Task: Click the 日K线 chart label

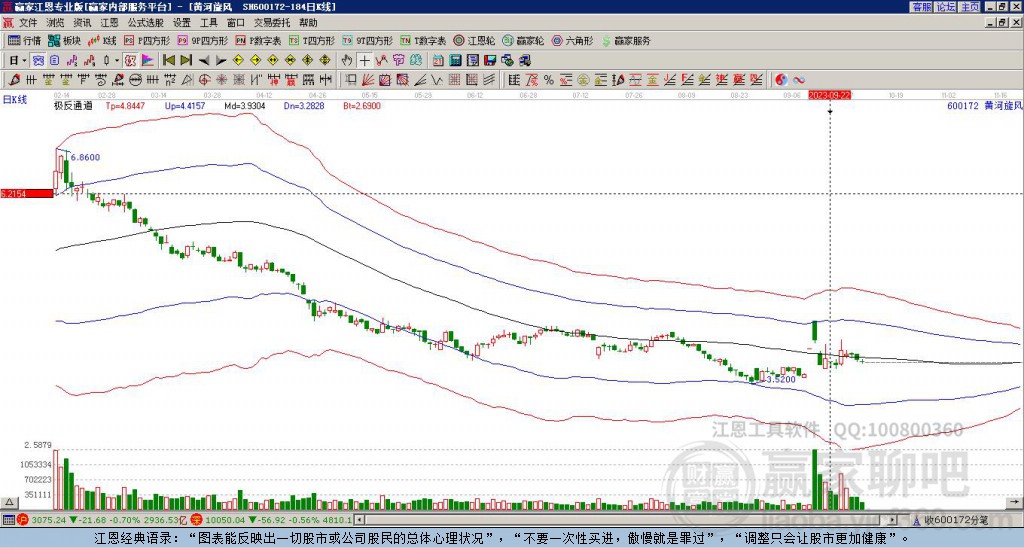Action: tap(15, 99)
